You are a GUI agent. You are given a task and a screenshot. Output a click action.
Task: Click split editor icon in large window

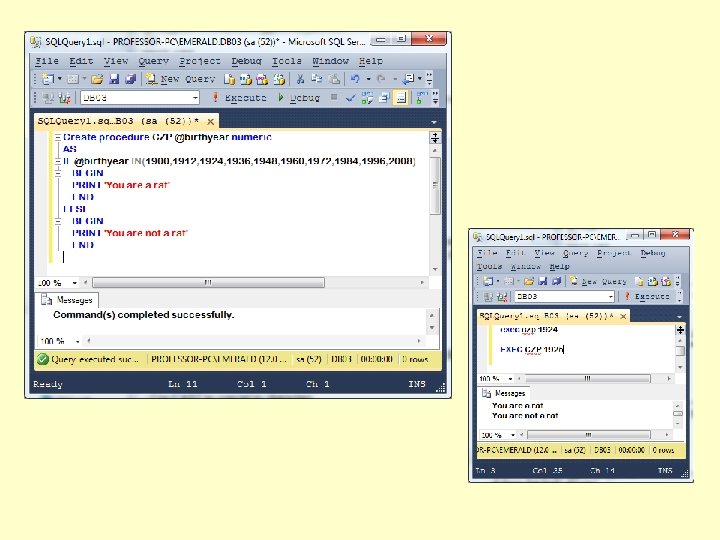[x=434, y=137]
